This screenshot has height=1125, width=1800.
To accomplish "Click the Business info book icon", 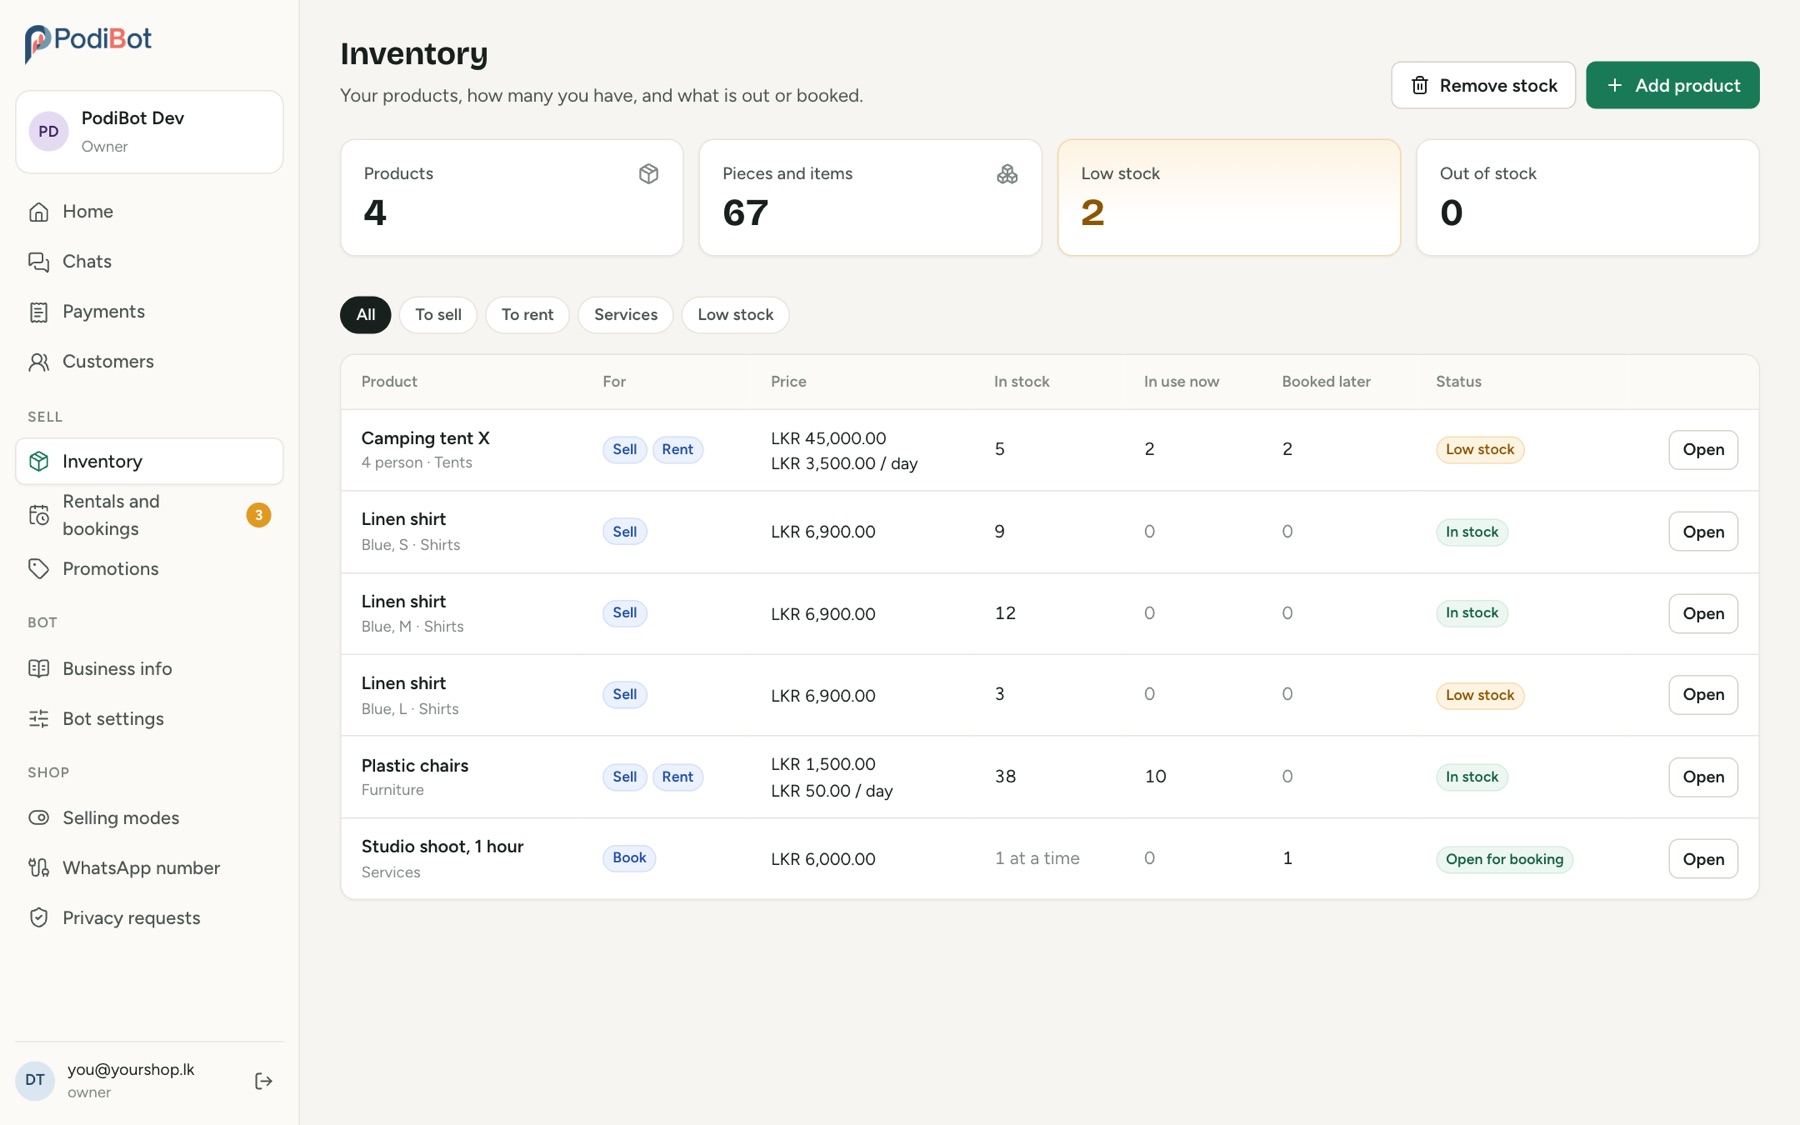I will 39,669.
